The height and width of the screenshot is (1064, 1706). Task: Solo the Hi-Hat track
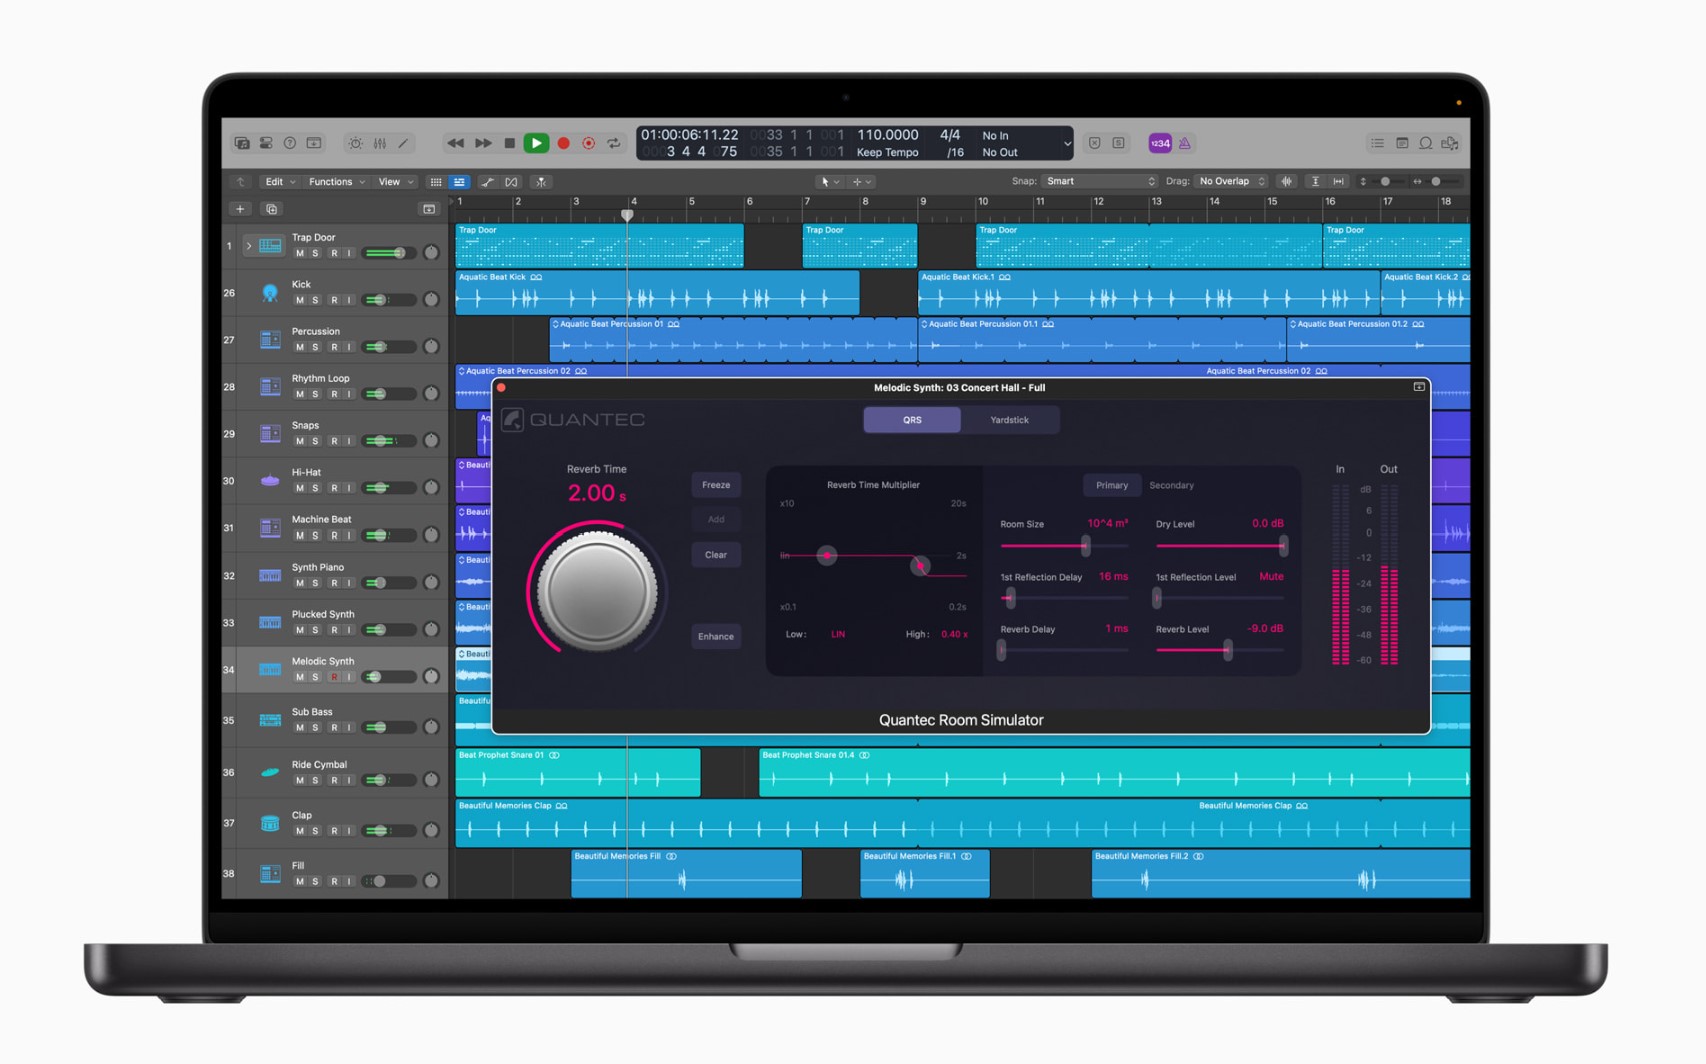coord(316,488)
